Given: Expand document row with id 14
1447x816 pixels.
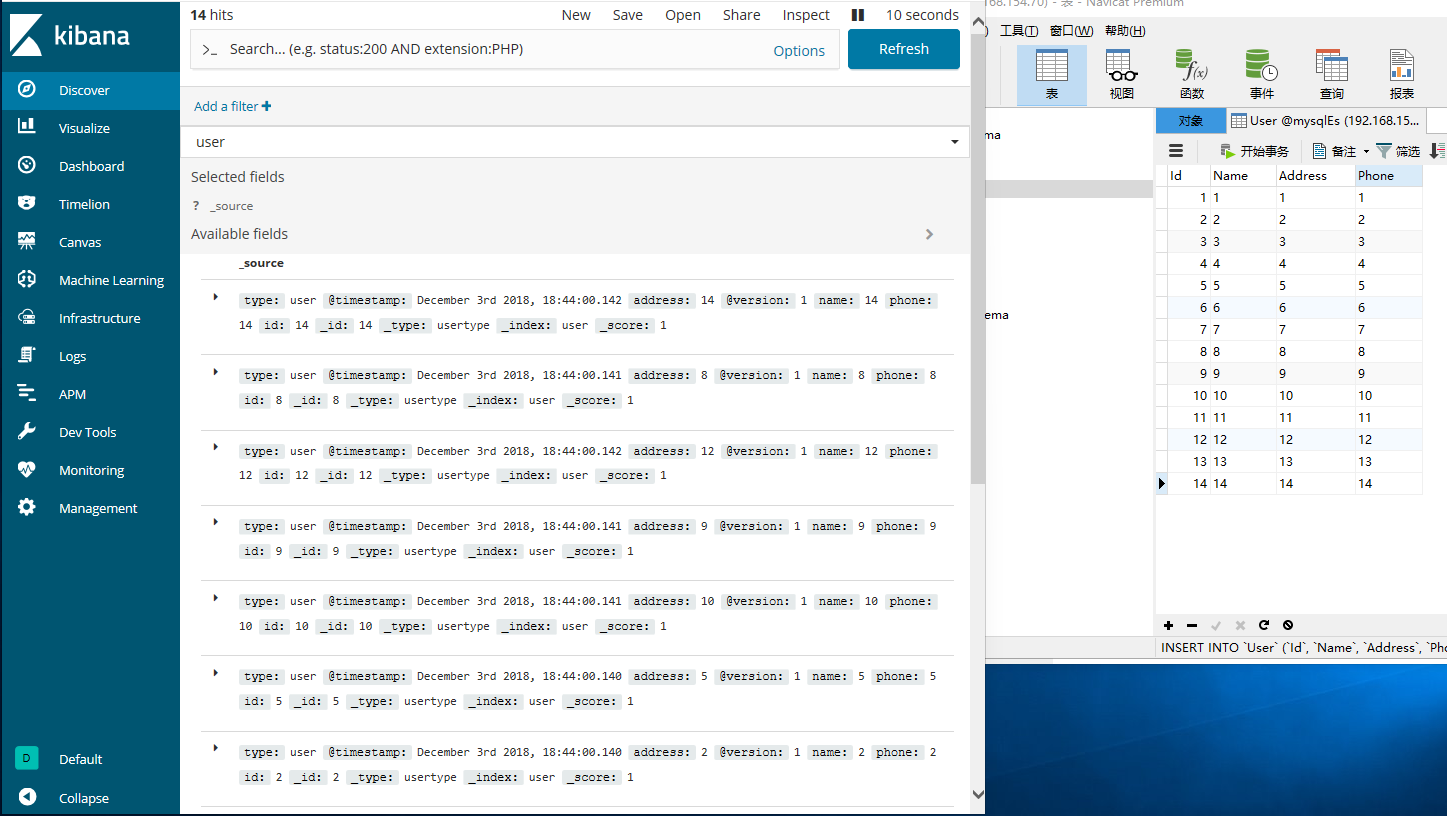Looking at the screenshot, I should (216, 297).
